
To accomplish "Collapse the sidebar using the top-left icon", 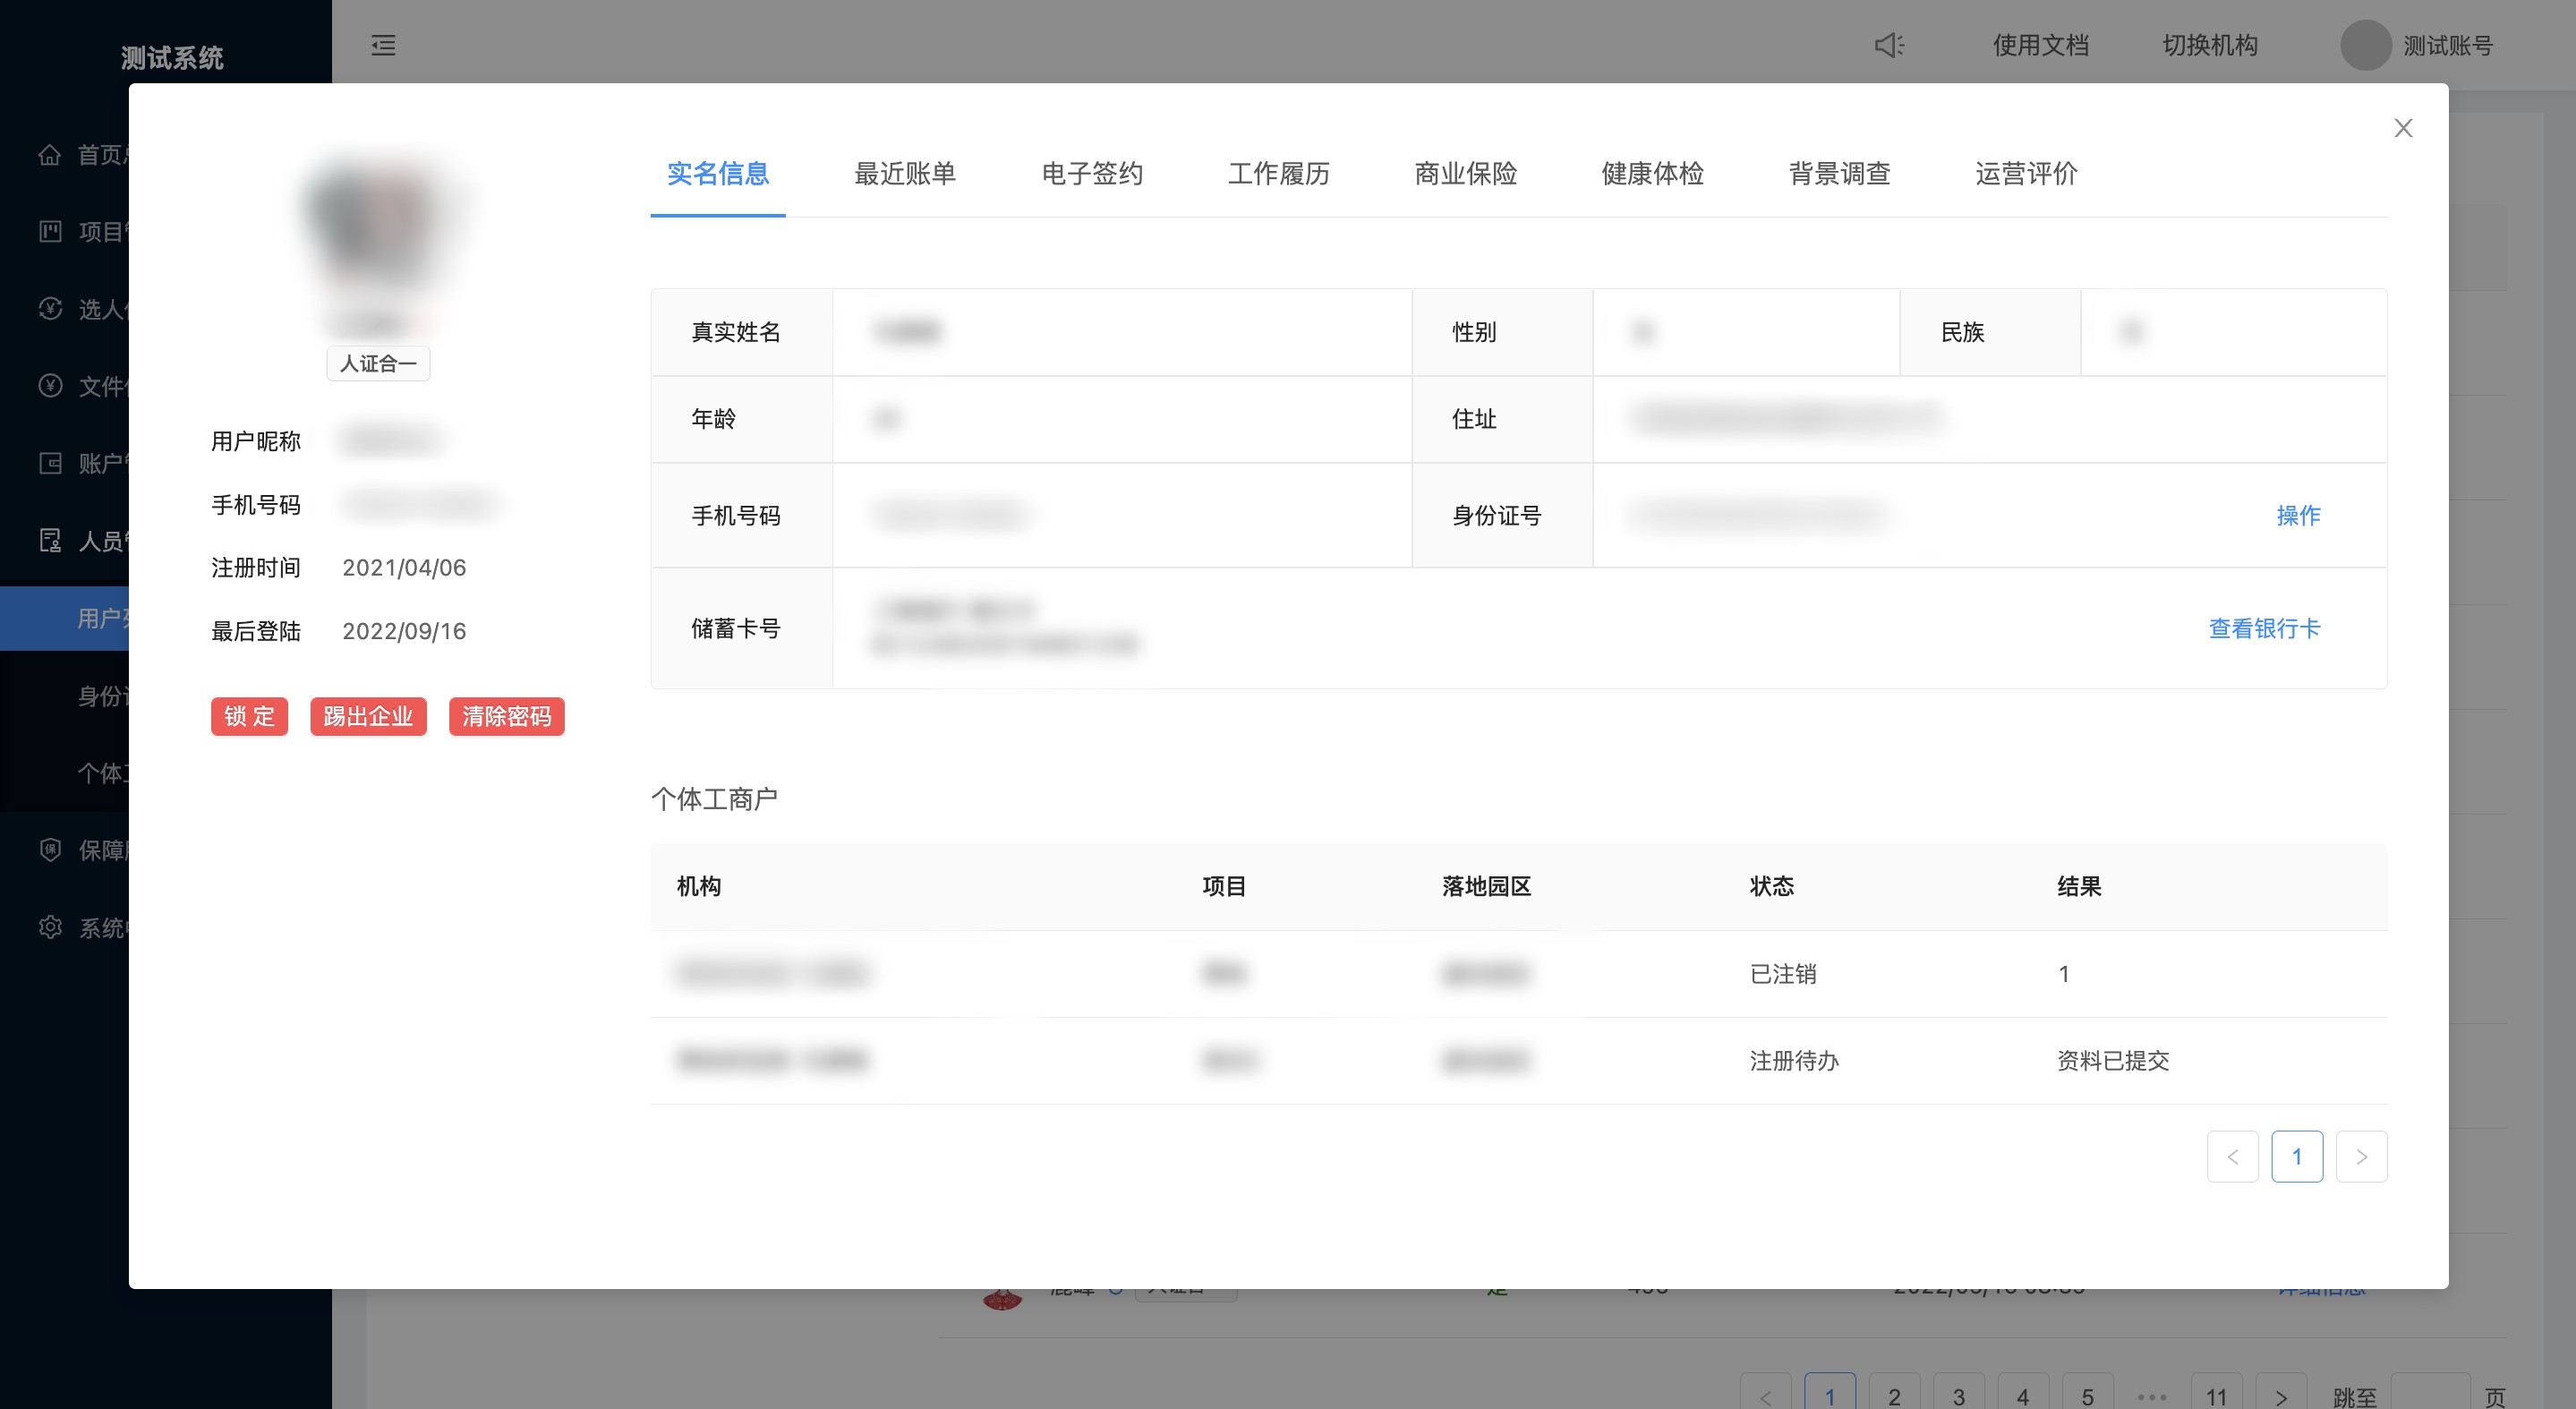I will point(383,46).
